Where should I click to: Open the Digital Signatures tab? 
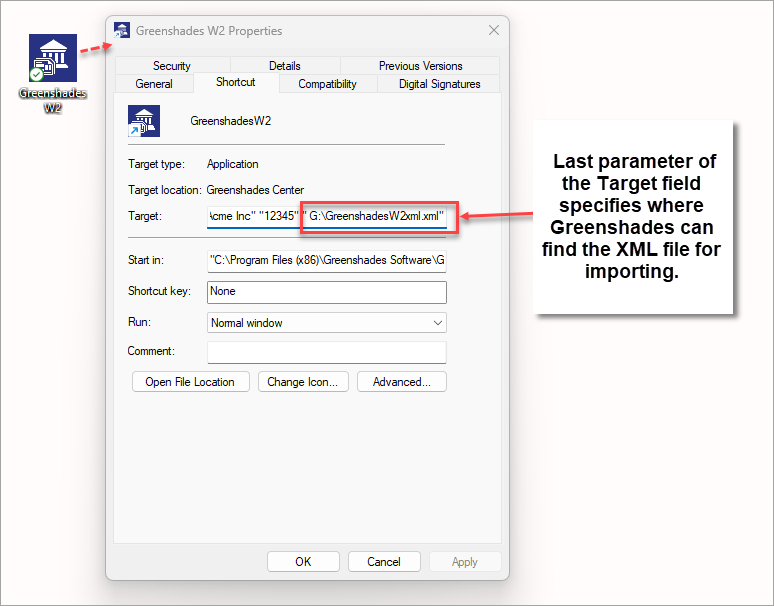tap(439, 84)
